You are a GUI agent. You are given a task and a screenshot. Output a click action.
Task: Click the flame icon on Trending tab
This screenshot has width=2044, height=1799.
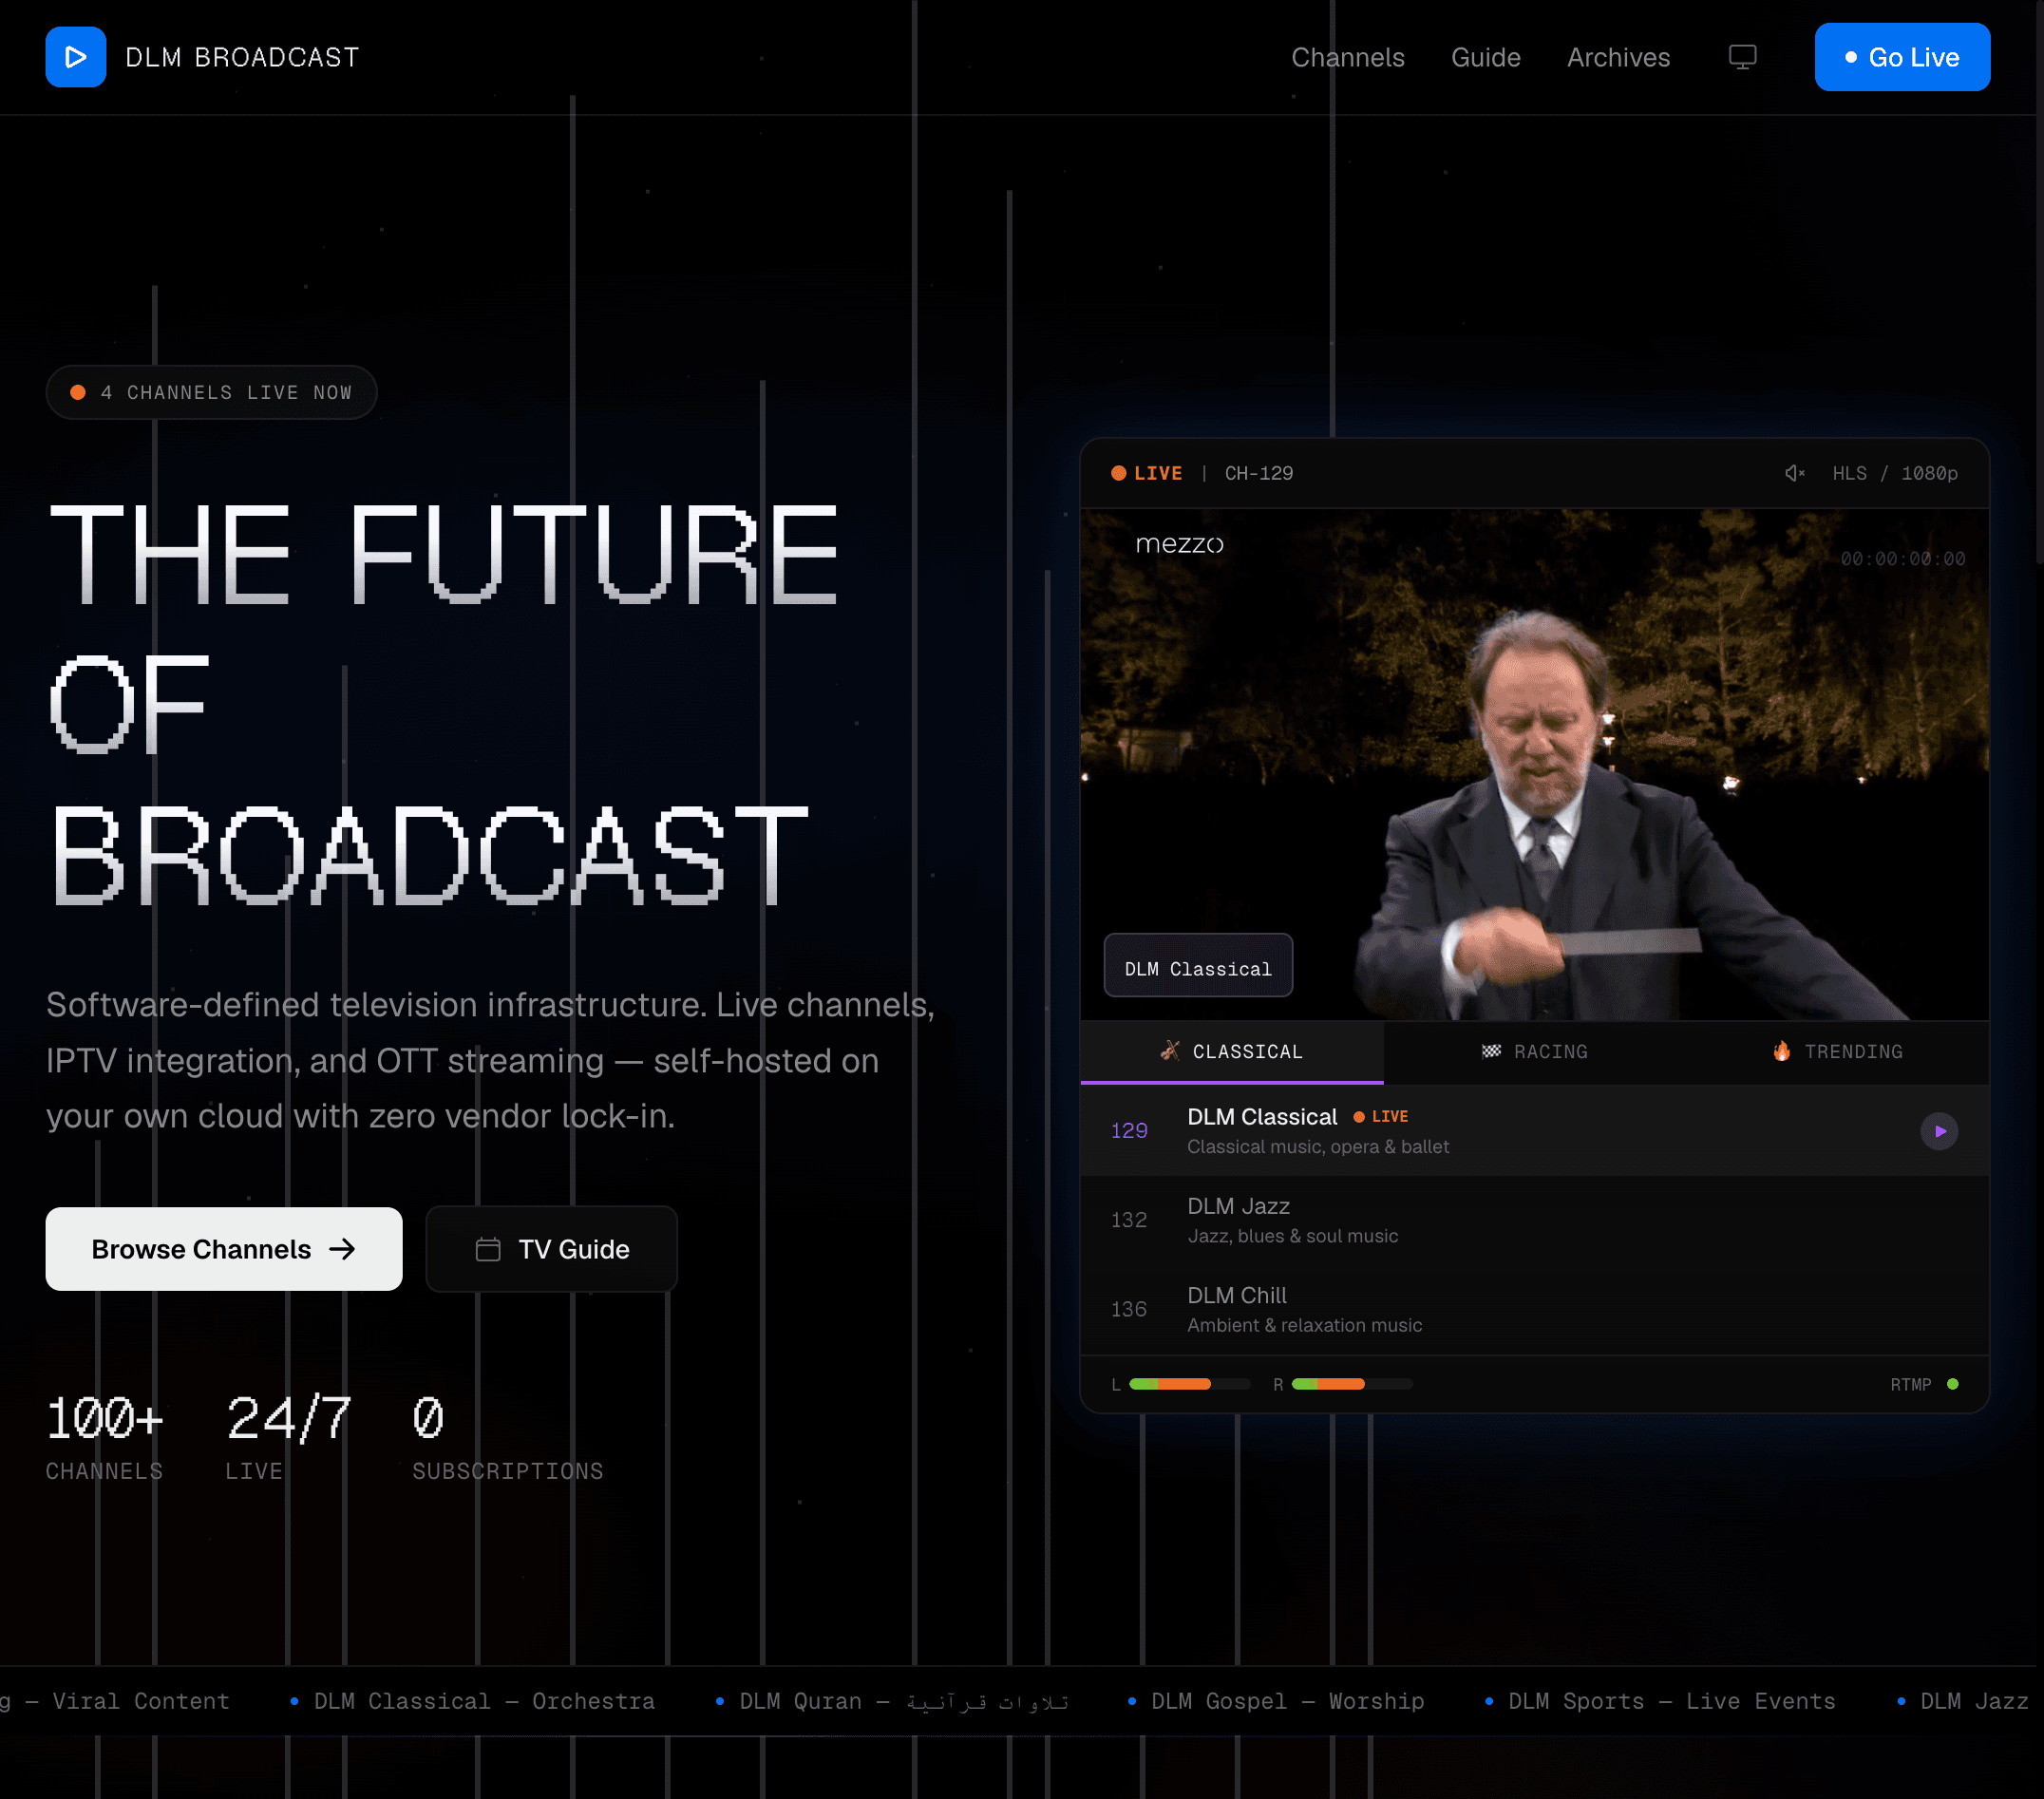[1782, 1051]
